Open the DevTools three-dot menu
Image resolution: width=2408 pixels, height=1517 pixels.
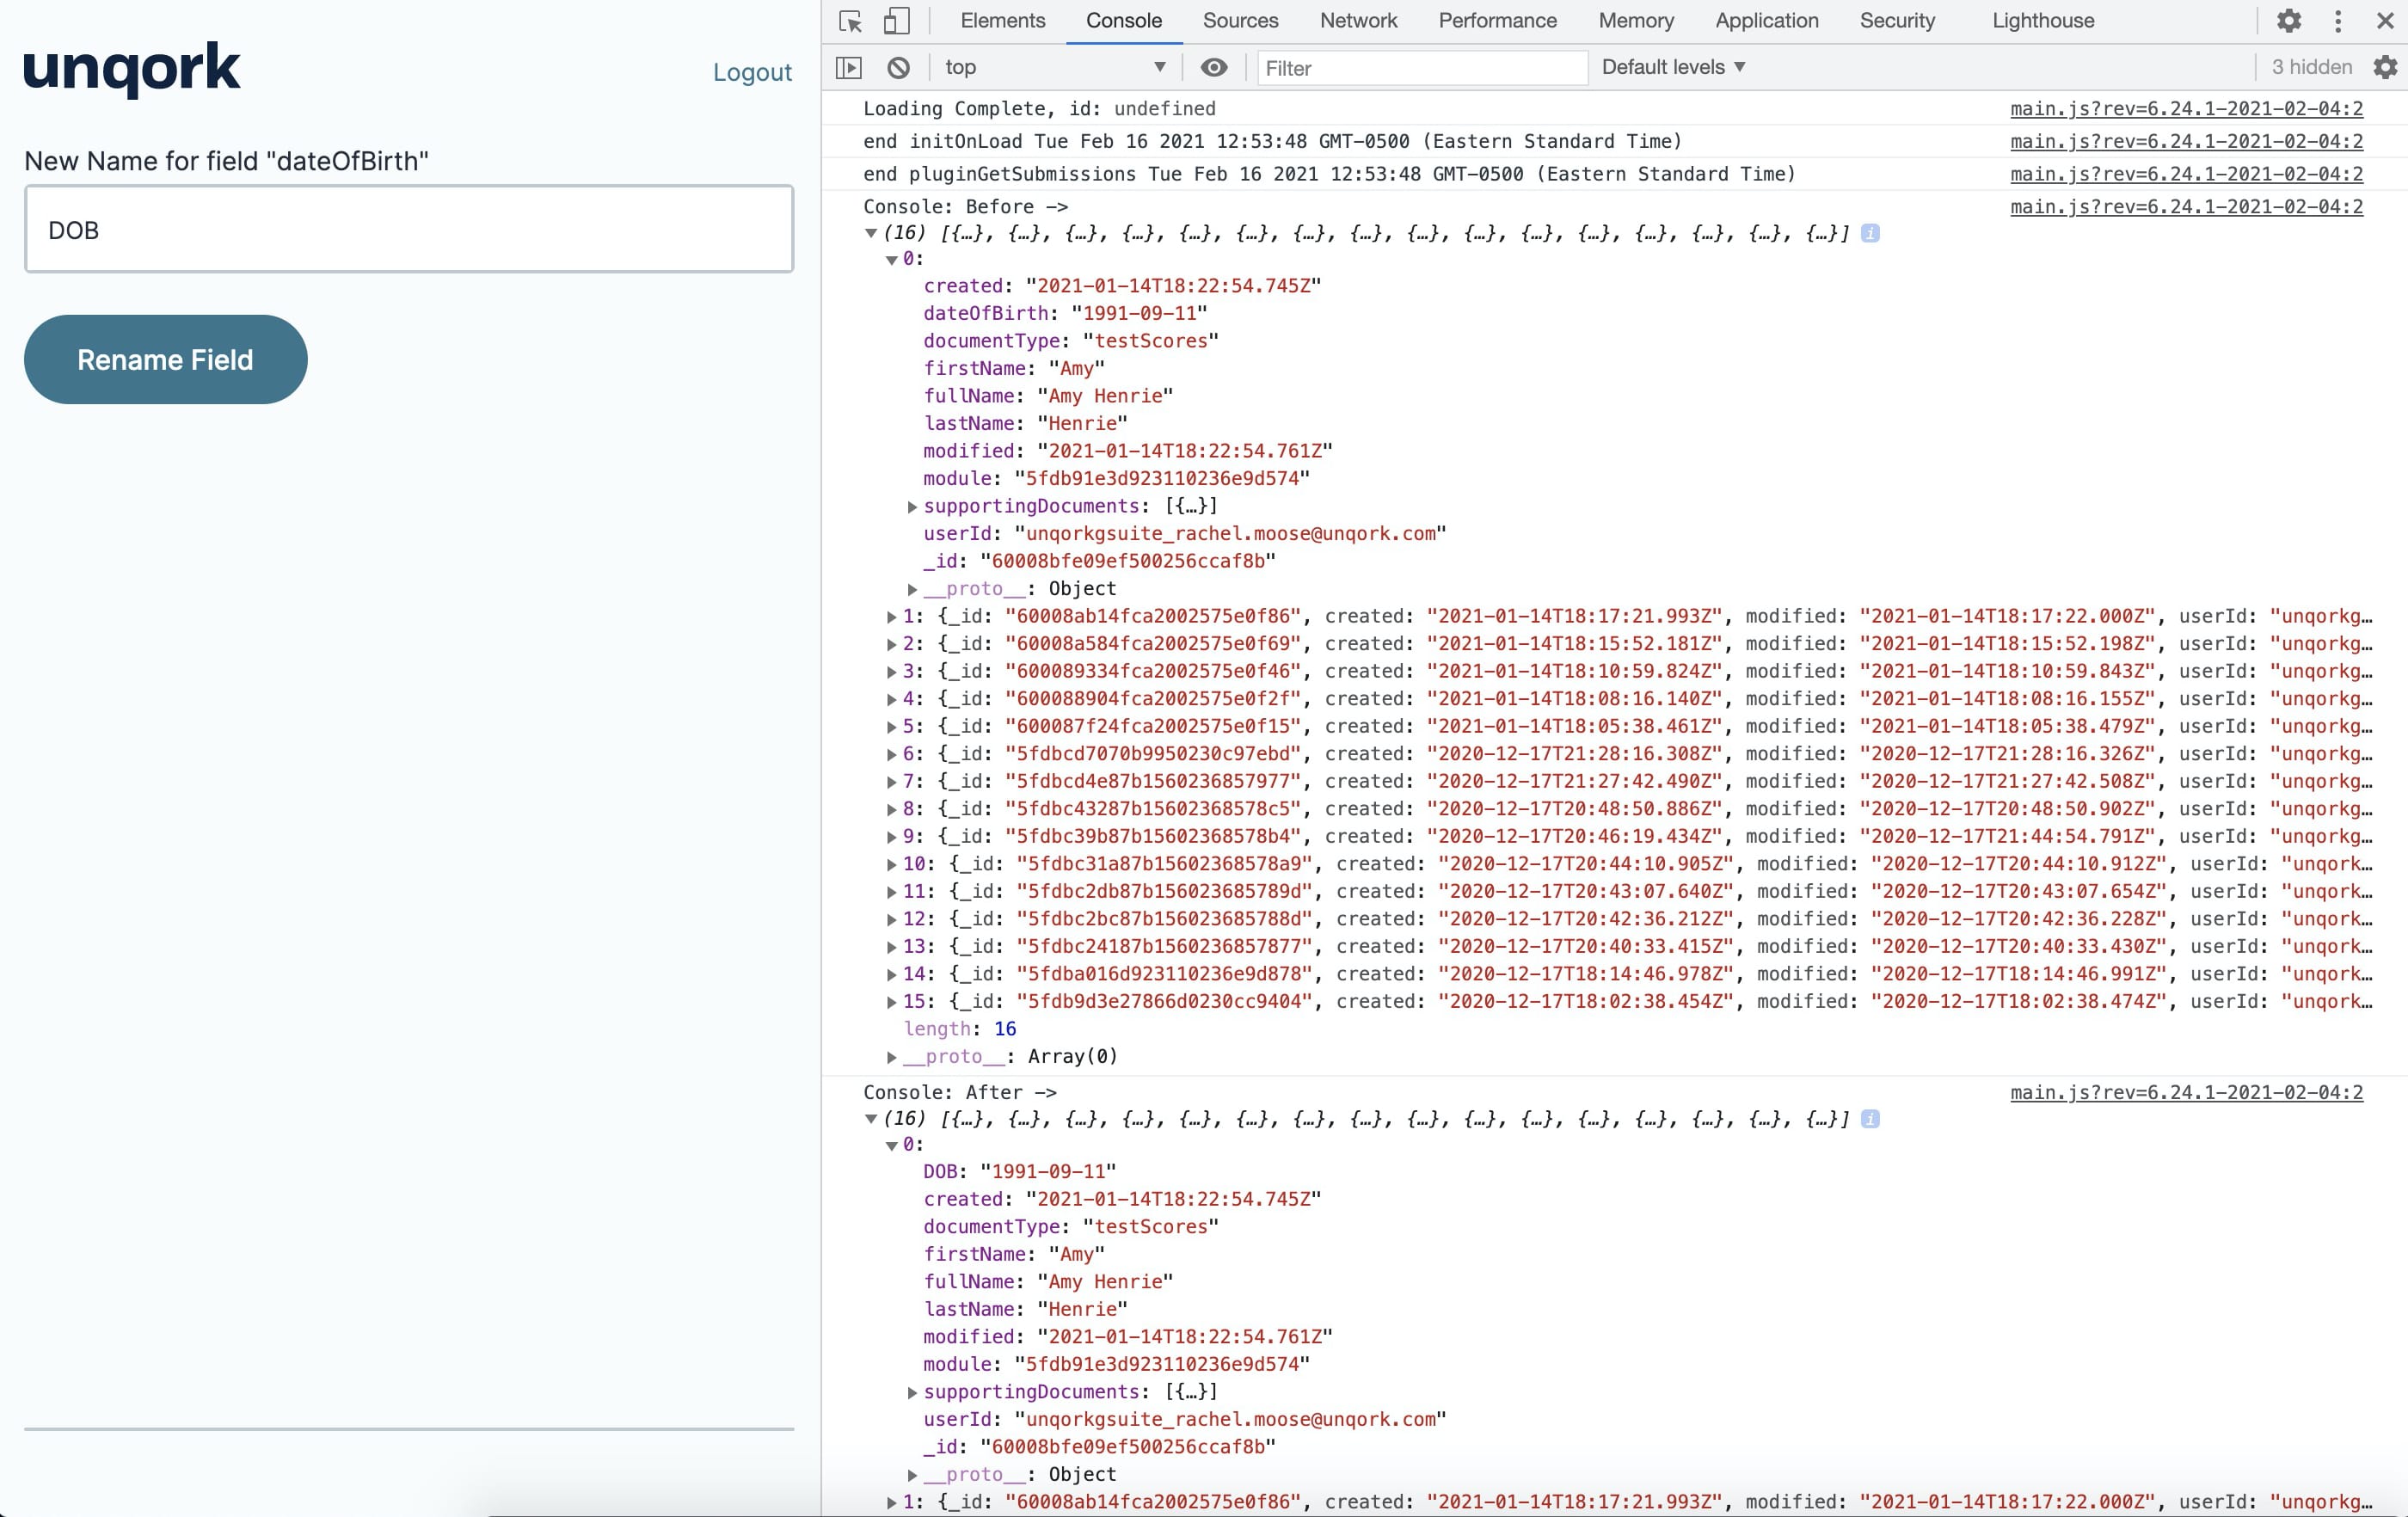[2338, 21]
